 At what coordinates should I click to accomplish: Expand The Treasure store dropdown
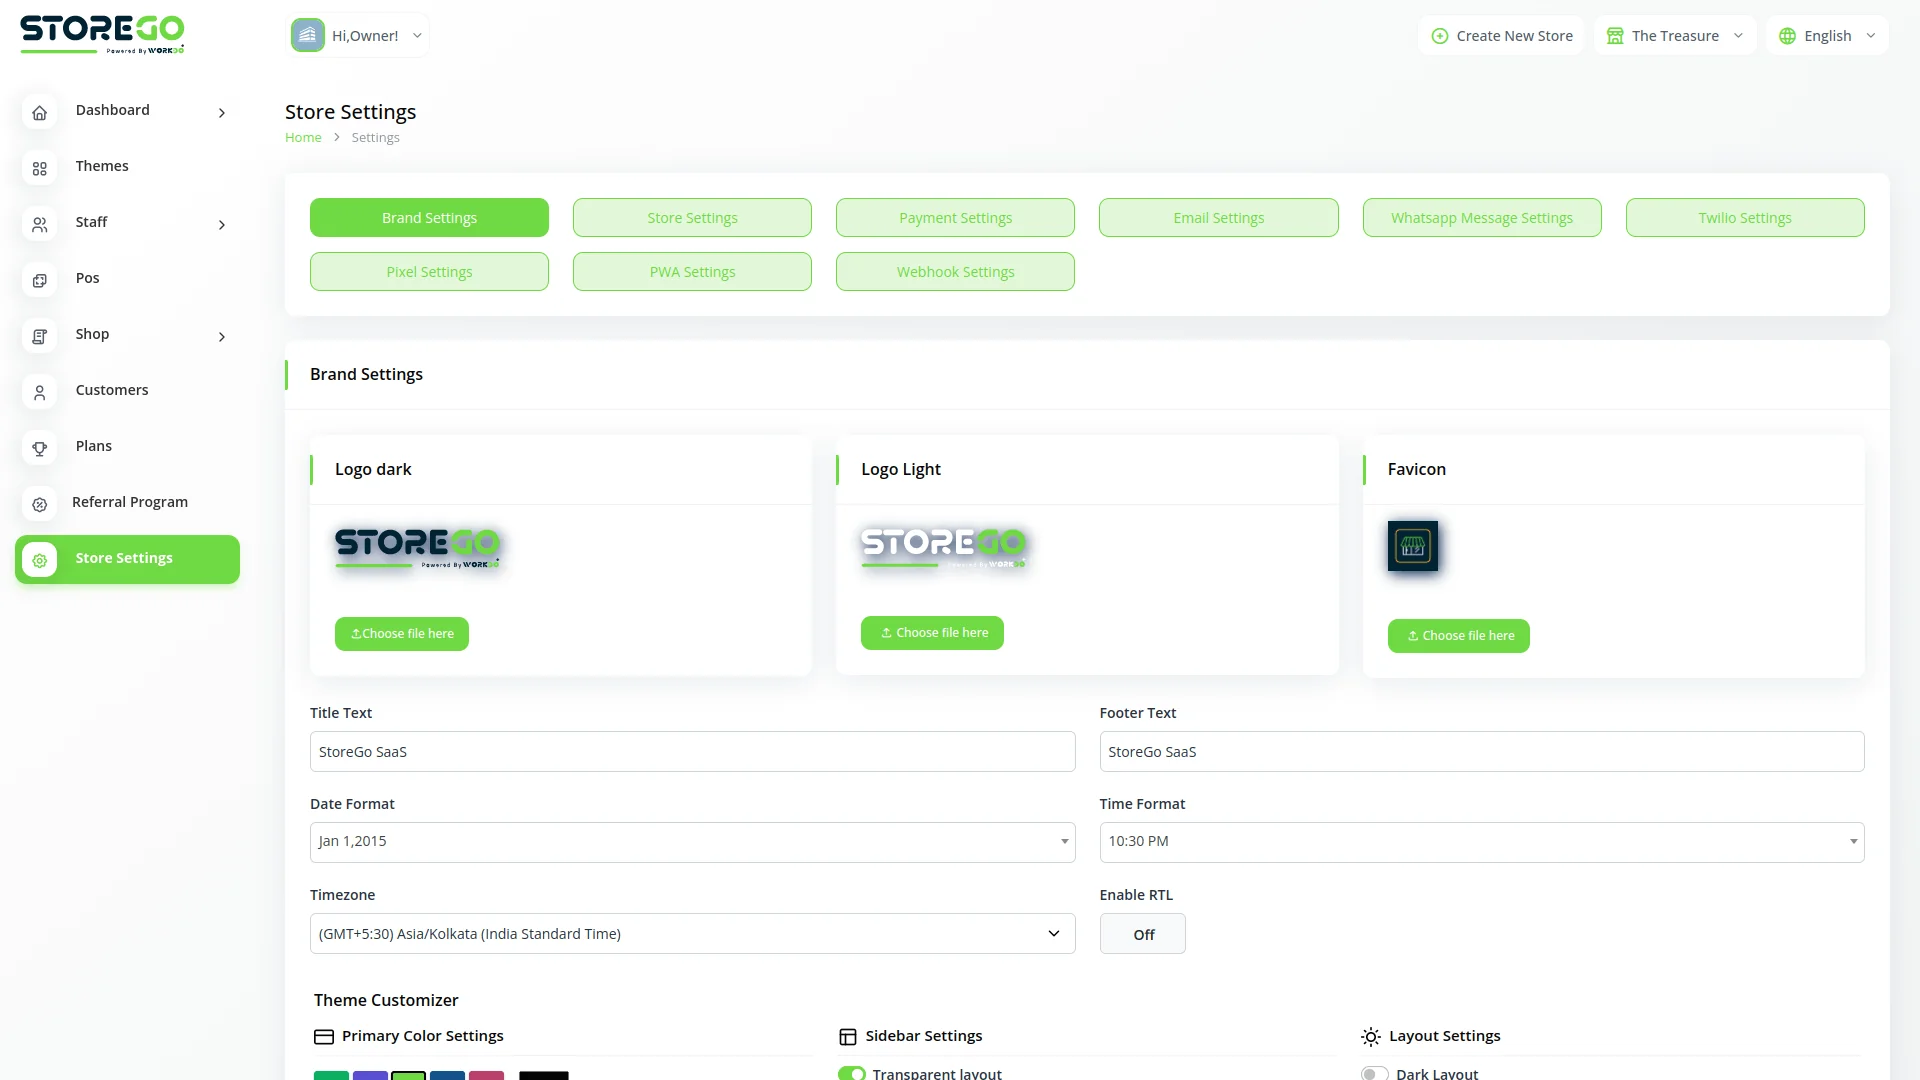pyautogui.click(x=1675, y=36)
